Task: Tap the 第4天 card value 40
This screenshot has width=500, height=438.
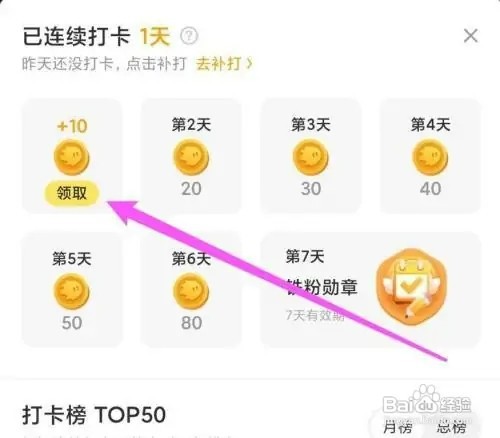Action: tap(430, 189)
